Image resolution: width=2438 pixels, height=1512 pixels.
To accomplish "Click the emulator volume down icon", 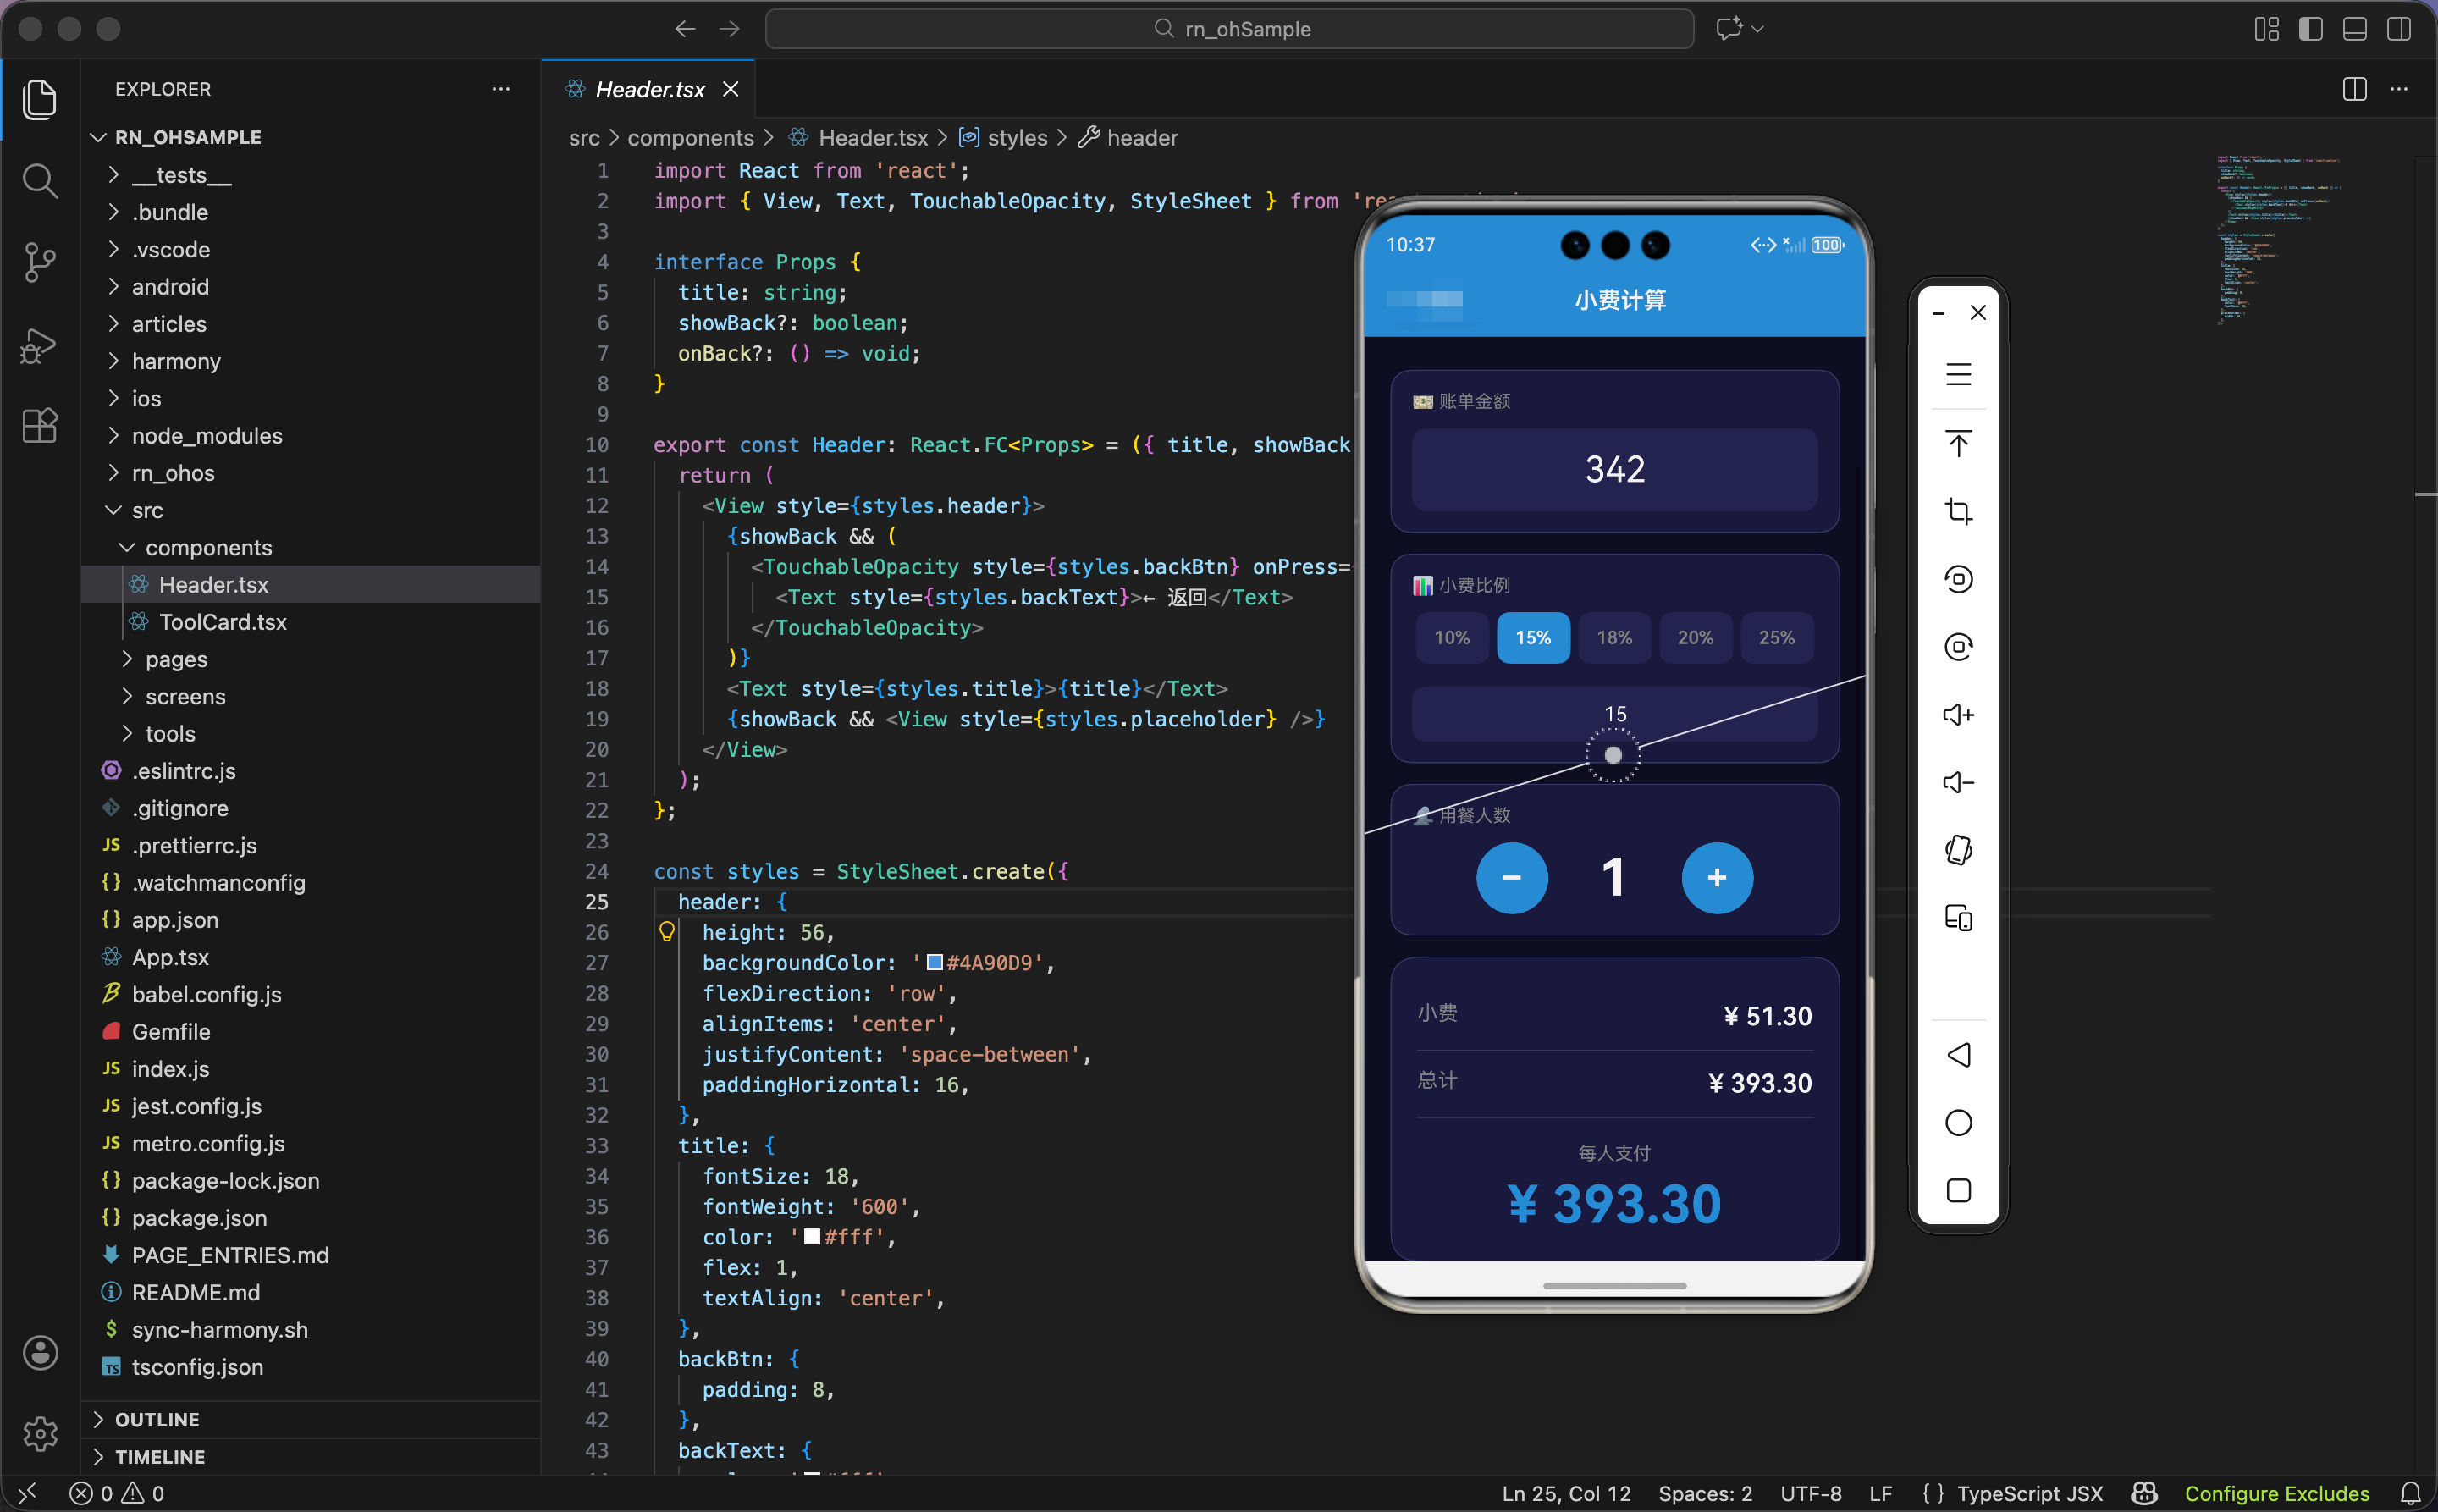I will (x=1958, y=782).
